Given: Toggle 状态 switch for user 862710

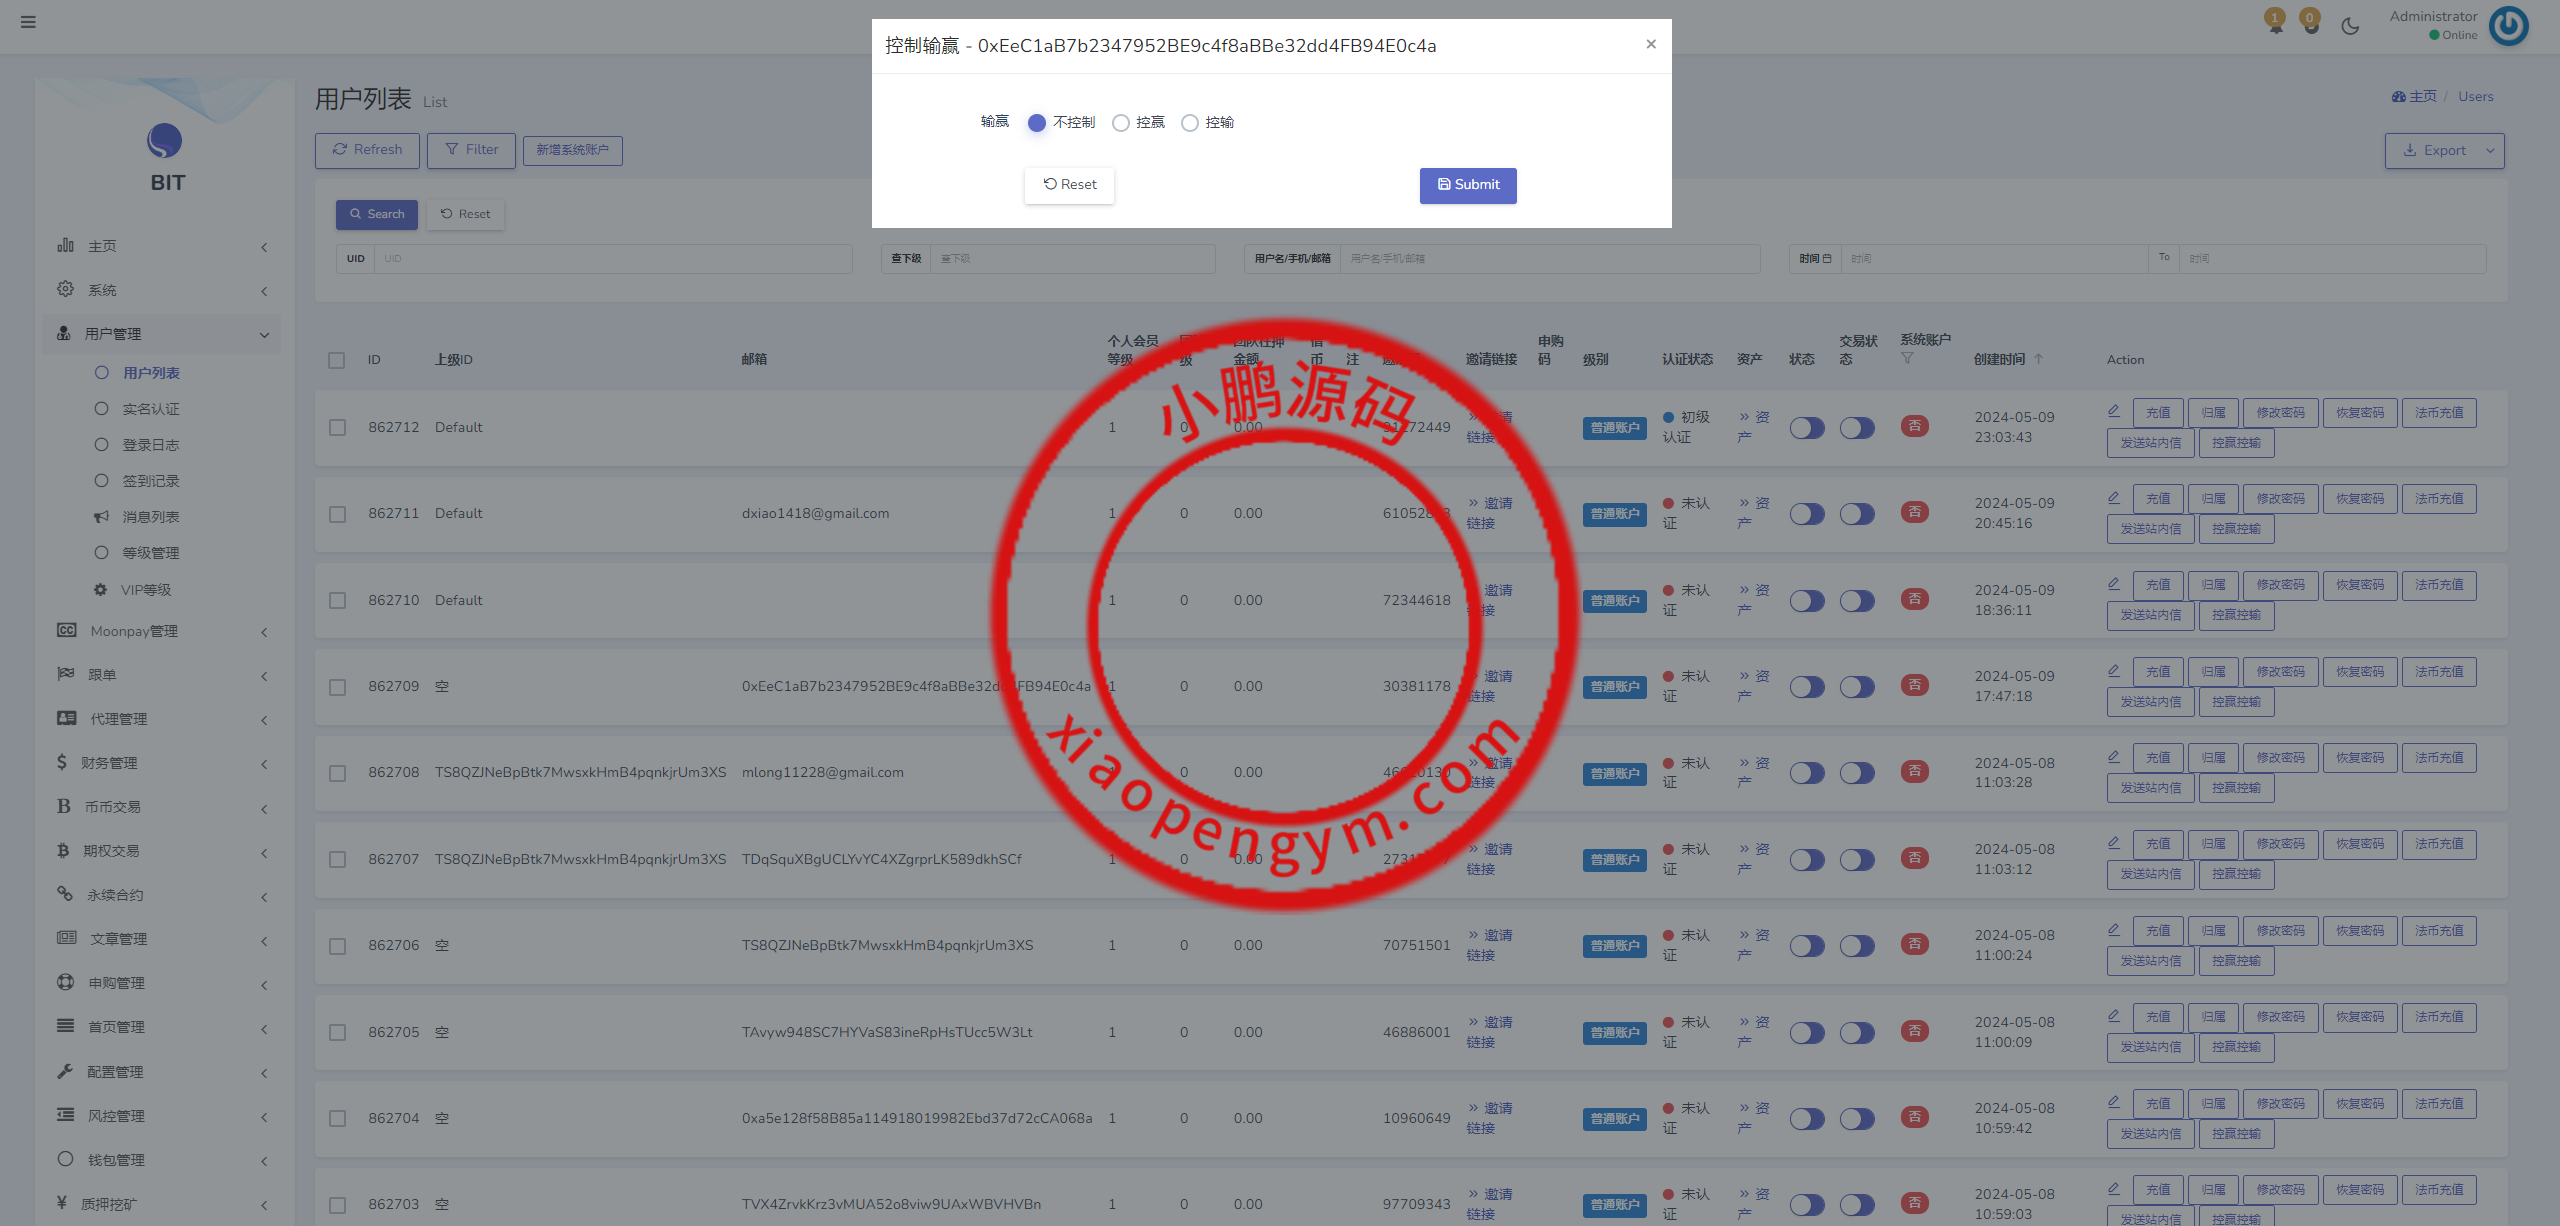Looking at the screenshot, I should point(1807,601).
